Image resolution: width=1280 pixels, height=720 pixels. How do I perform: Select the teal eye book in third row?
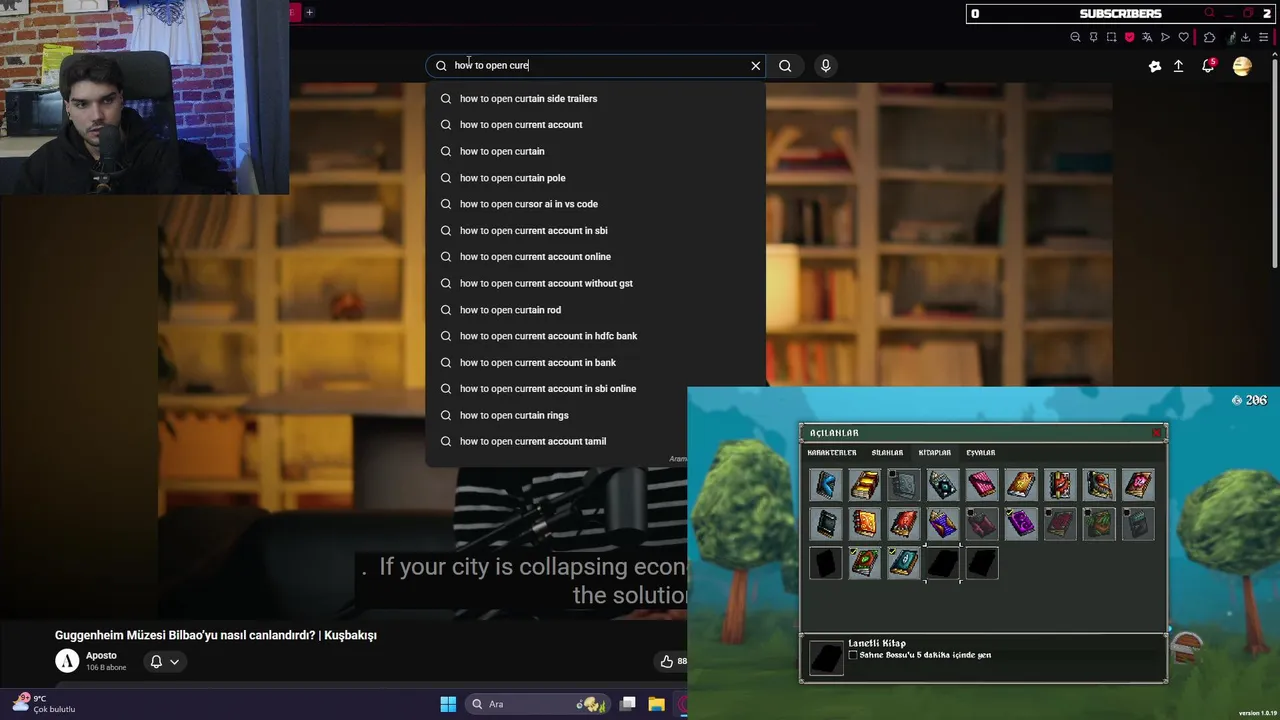click(x=904, y=563)
